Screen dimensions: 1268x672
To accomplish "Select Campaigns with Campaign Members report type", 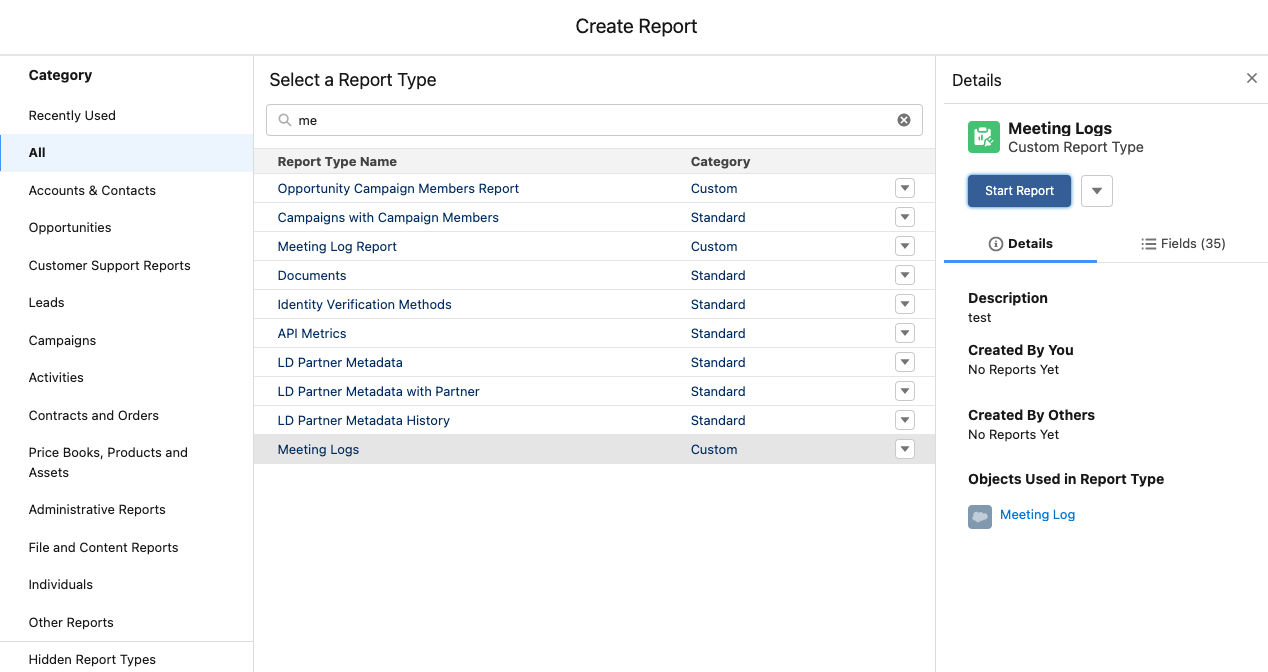I will coord(388,217).
